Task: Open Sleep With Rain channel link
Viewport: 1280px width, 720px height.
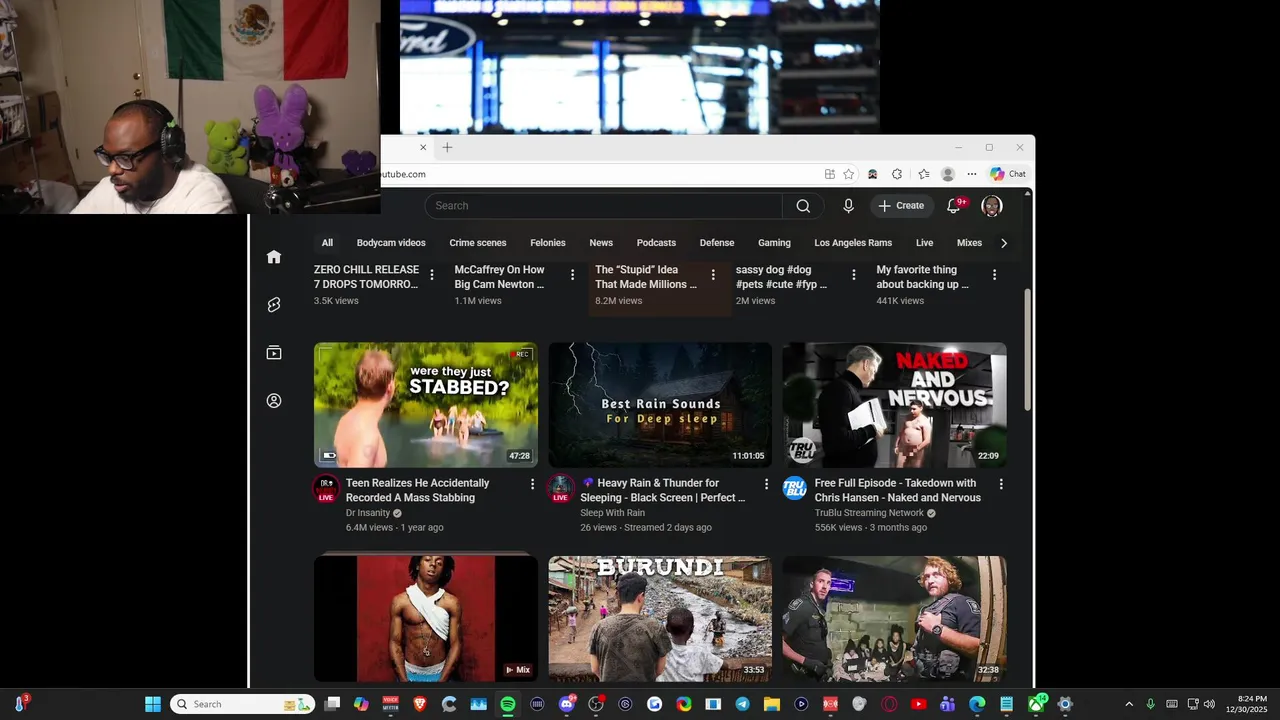Action: click(613, 513)
